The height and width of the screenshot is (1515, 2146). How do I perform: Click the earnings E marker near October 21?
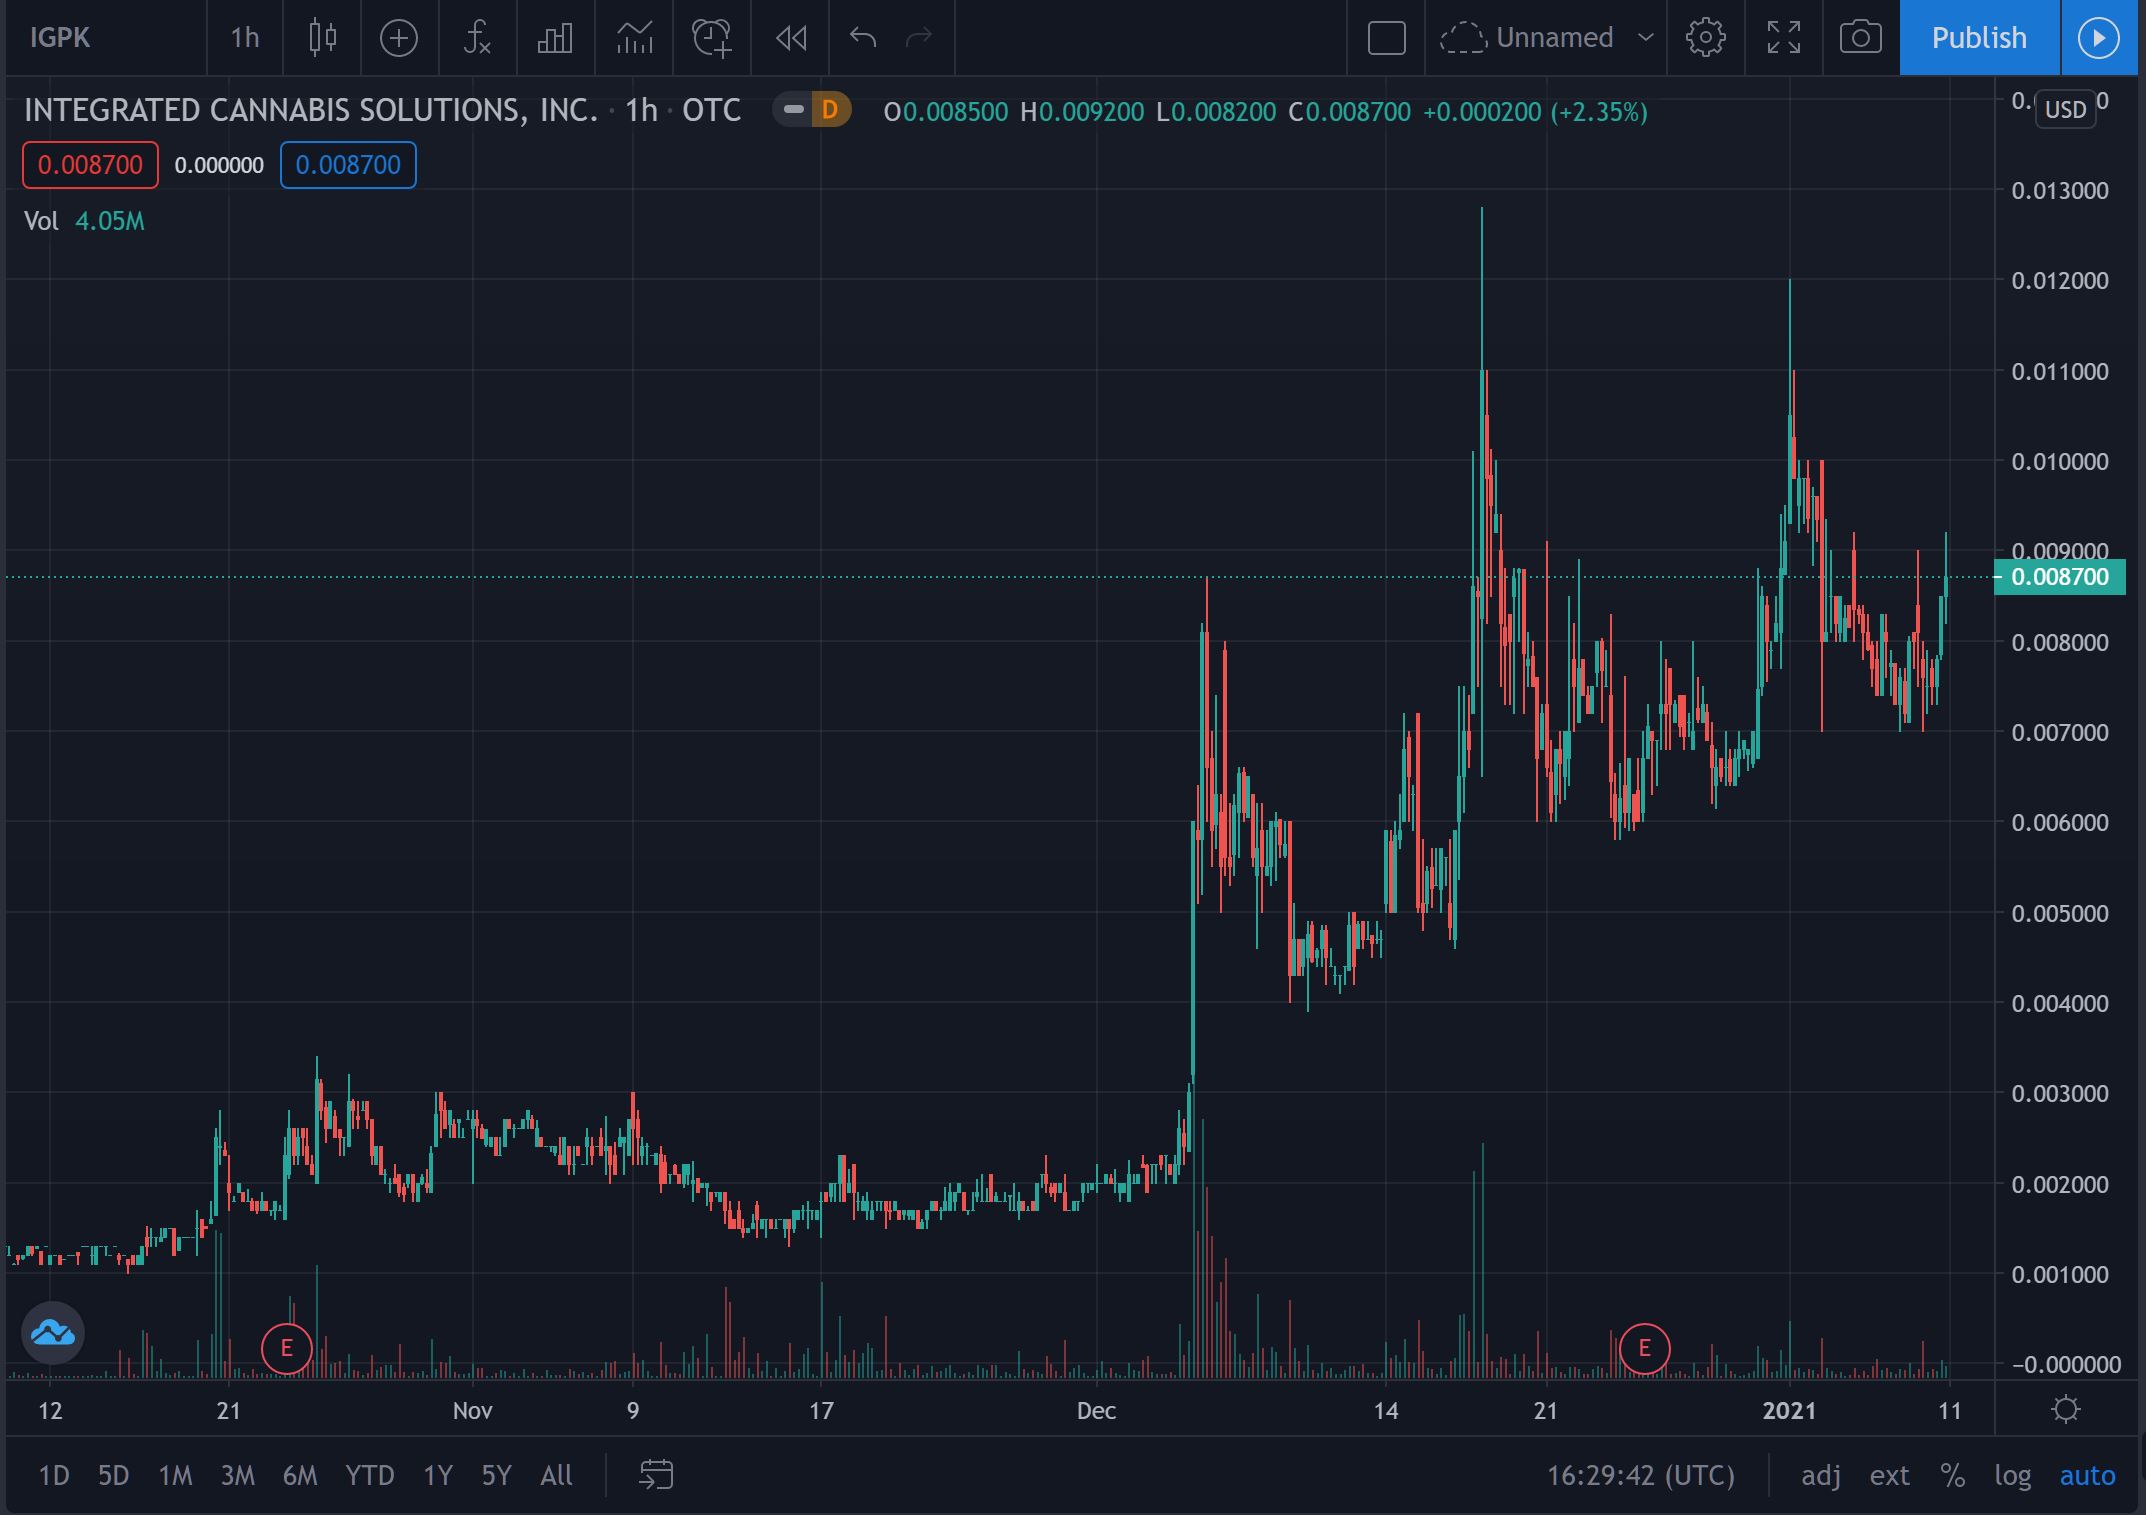[x=287, y=1348]
